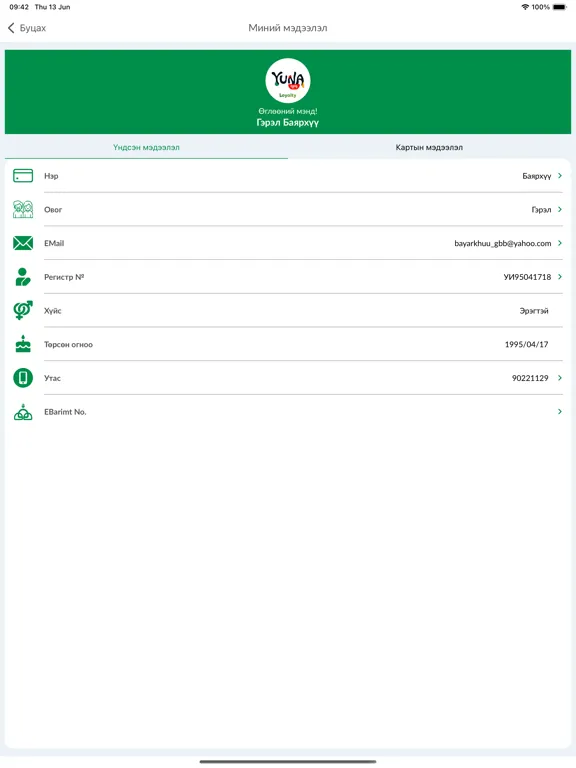Open the Нэр row chevron
The image size is (576, 768).
point(560,175)
